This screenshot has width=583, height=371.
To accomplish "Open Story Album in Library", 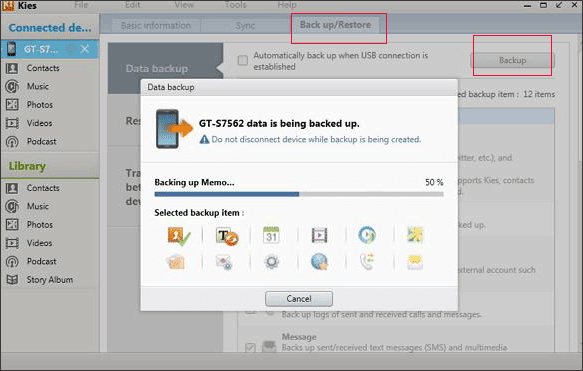I will click(49, 280).
